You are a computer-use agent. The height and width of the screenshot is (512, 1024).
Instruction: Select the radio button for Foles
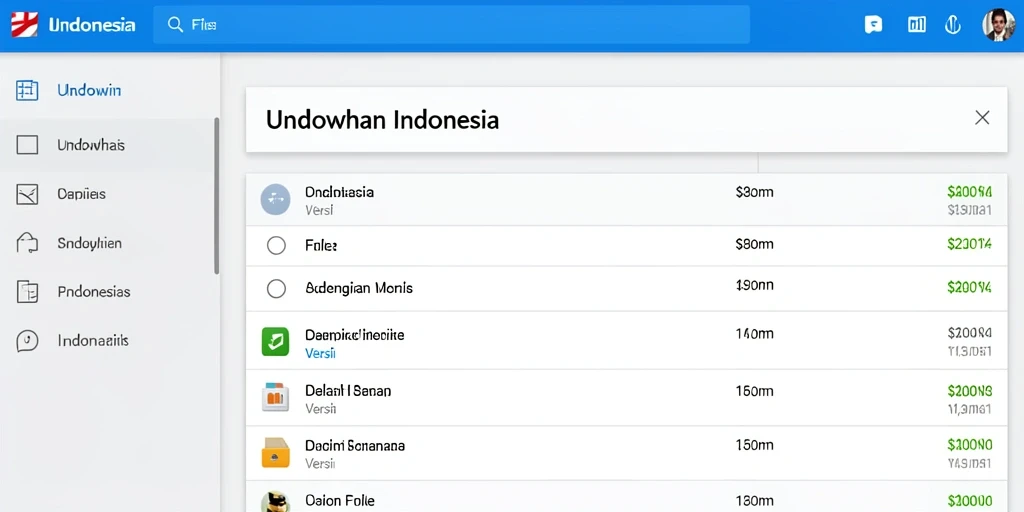click(x=276, y=246)
